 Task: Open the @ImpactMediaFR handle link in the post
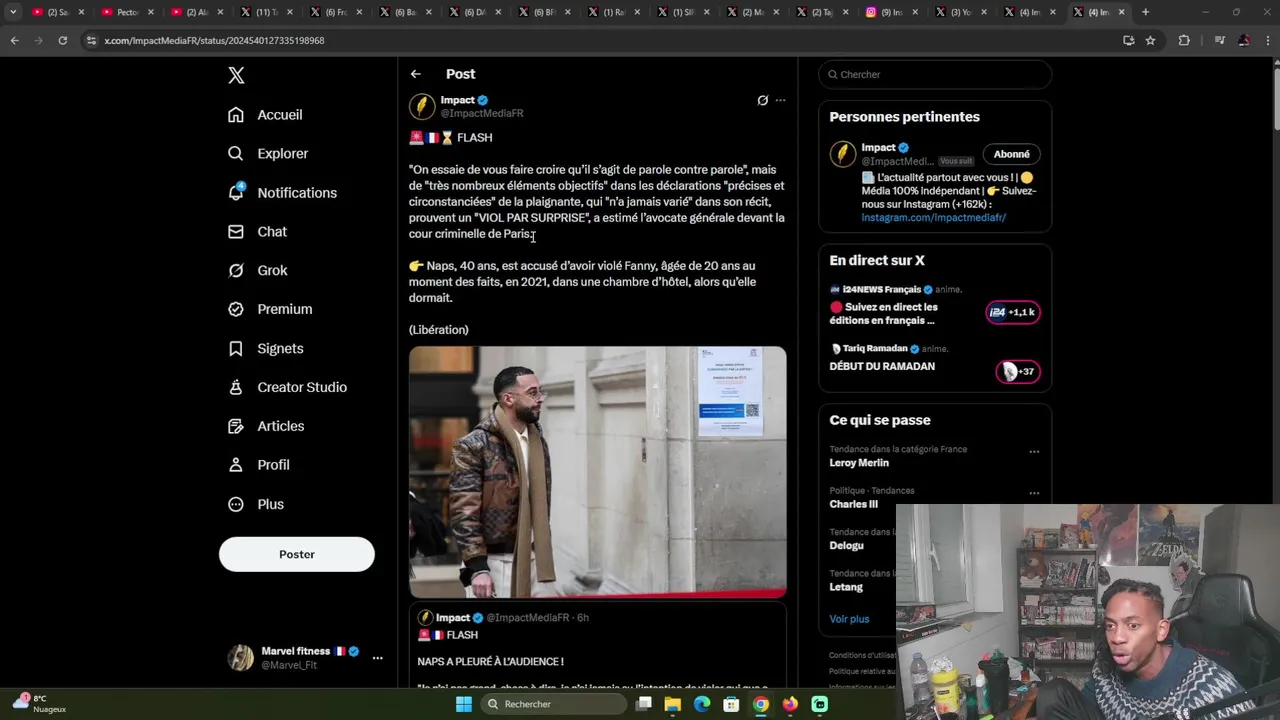click(x=482, y=114)
